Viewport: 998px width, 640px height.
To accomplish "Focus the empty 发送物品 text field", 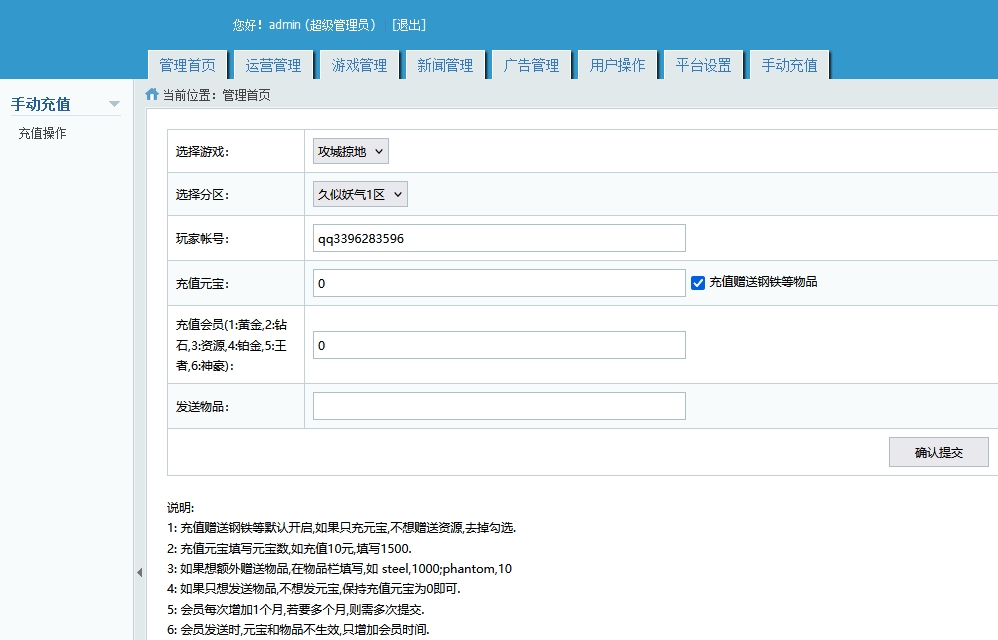I will tap(499, 406).
